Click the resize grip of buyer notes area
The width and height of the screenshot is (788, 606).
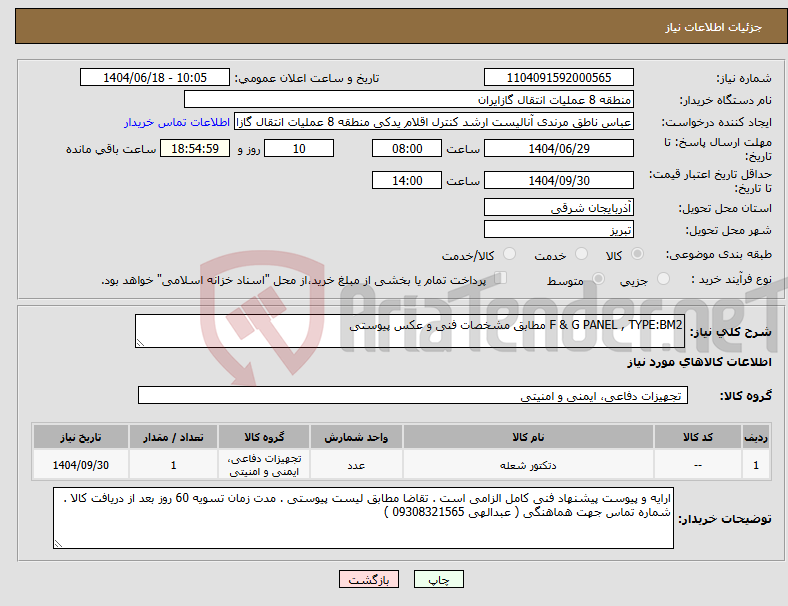click(x=58, y=544)
